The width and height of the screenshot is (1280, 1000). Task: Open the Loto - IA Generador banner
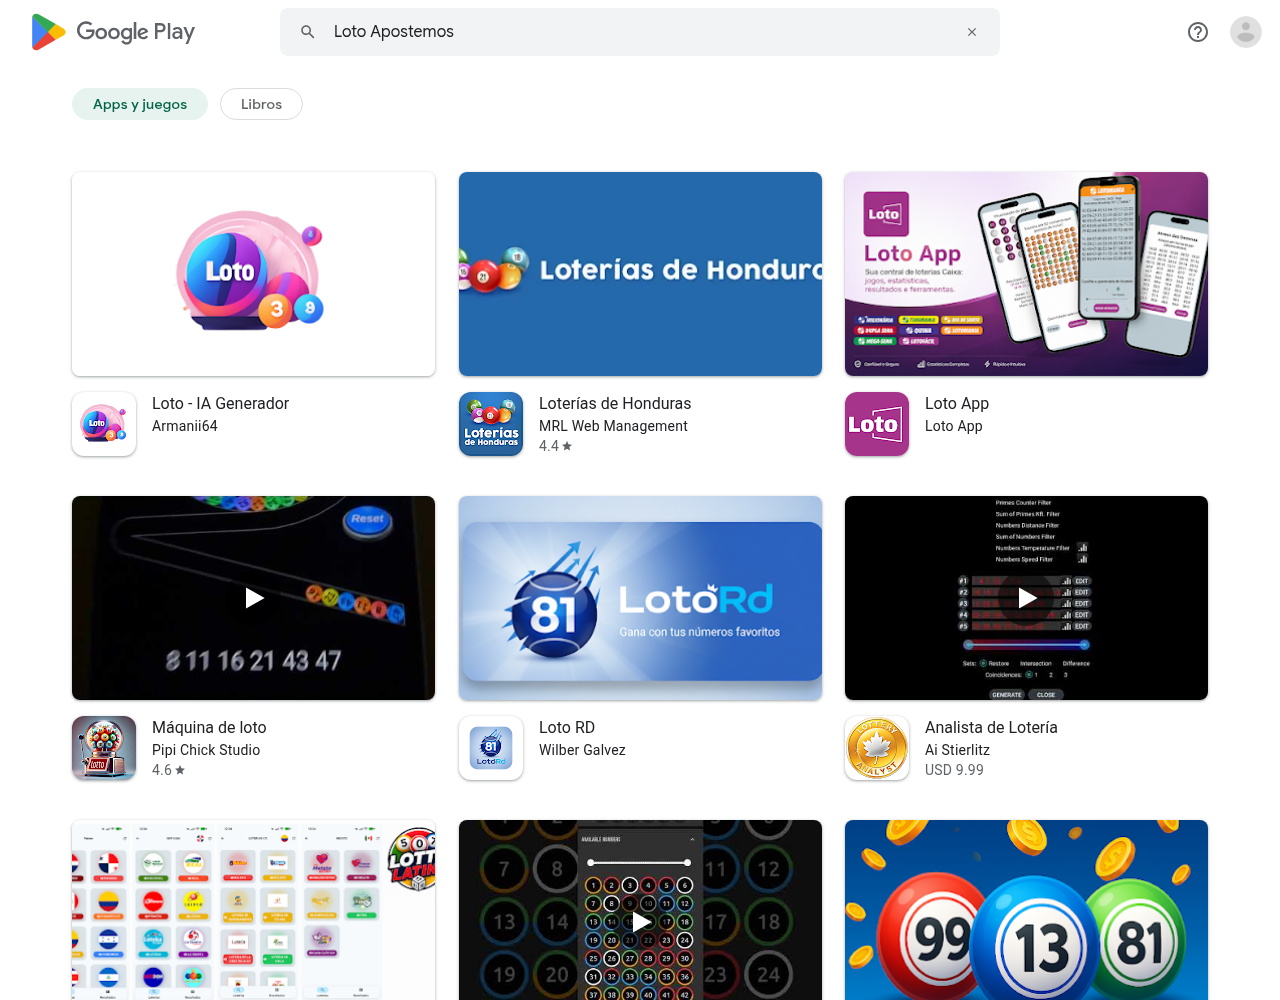coord(253,274)
